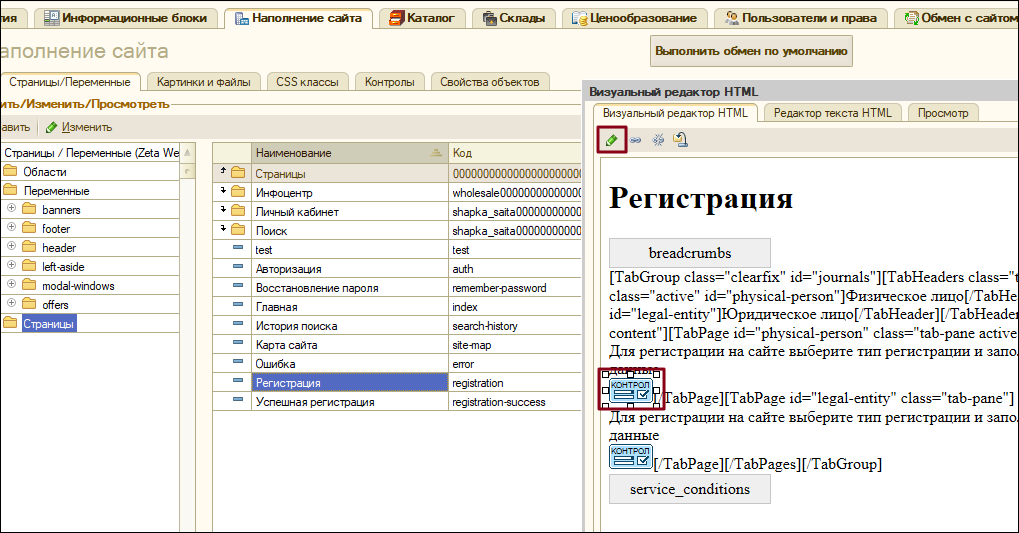Viewport: 1019px width, 533px height.
Task: Click the tree panel scrollbar up arrow
Action: click(x=187, y=153)
